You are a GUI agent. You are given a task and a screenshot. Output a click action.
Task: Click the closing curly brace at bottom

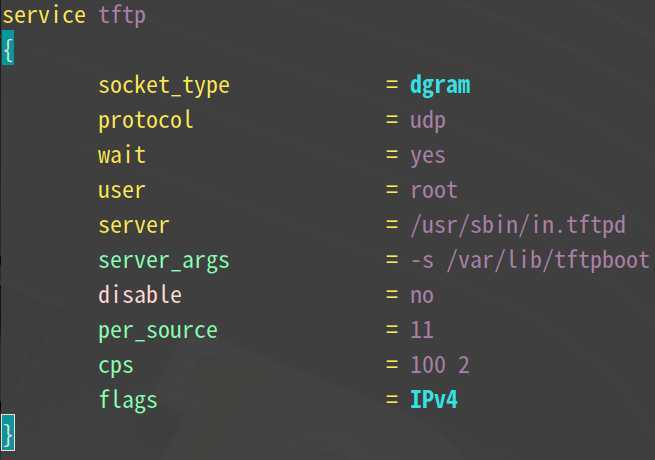click(8, 433)
